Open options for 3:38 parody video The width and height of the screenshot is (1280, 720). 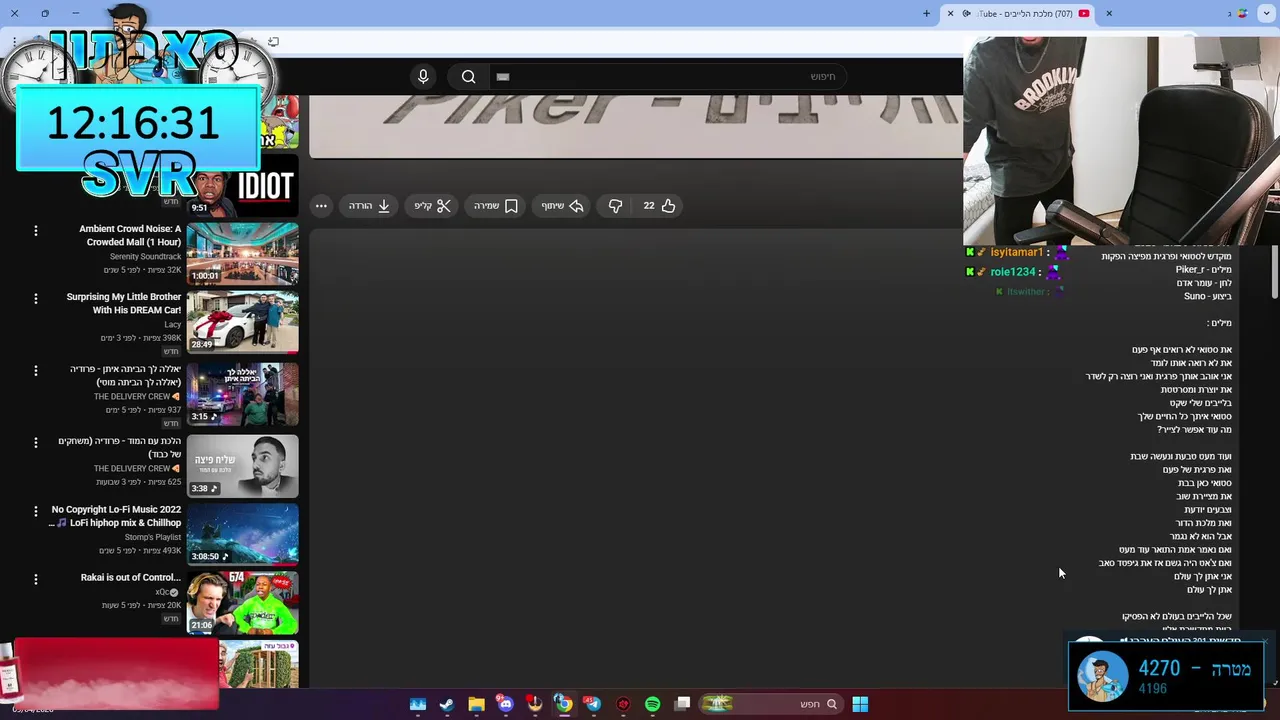pos(36,442)
